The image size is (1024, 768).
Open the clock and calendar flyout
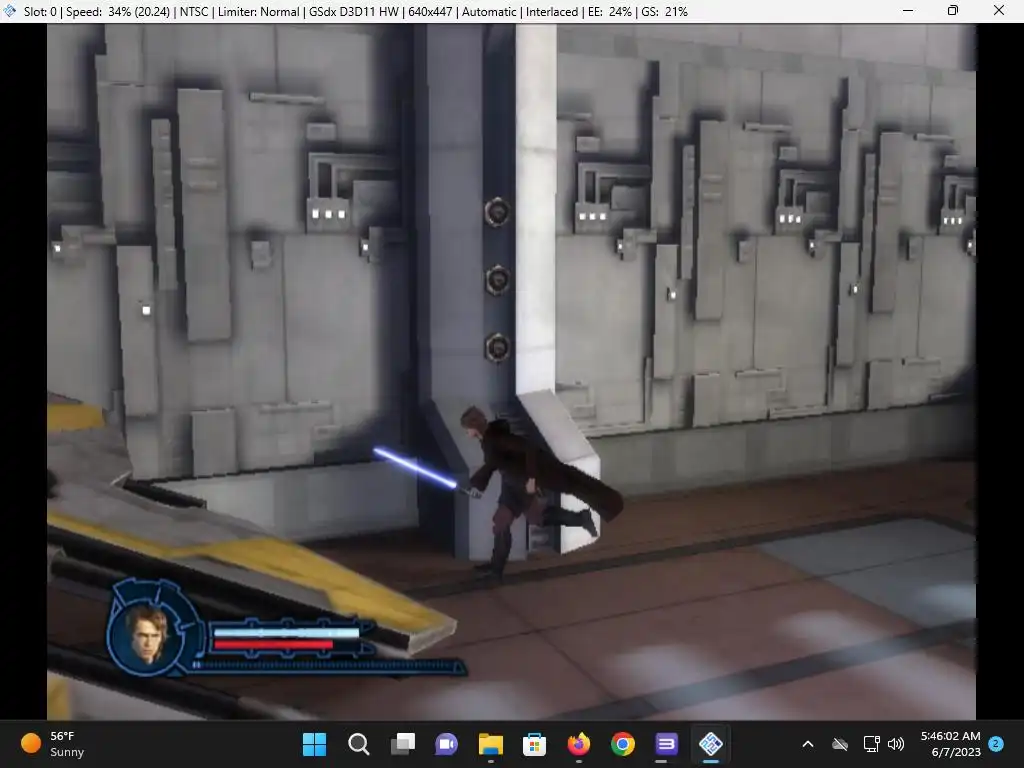(950, 744)
